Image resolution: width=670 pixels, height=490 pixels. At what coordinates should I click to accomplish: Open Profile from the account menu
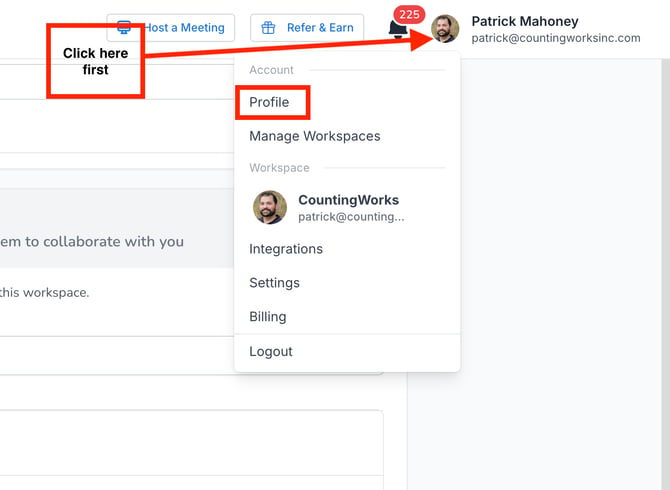coord(270,102)
